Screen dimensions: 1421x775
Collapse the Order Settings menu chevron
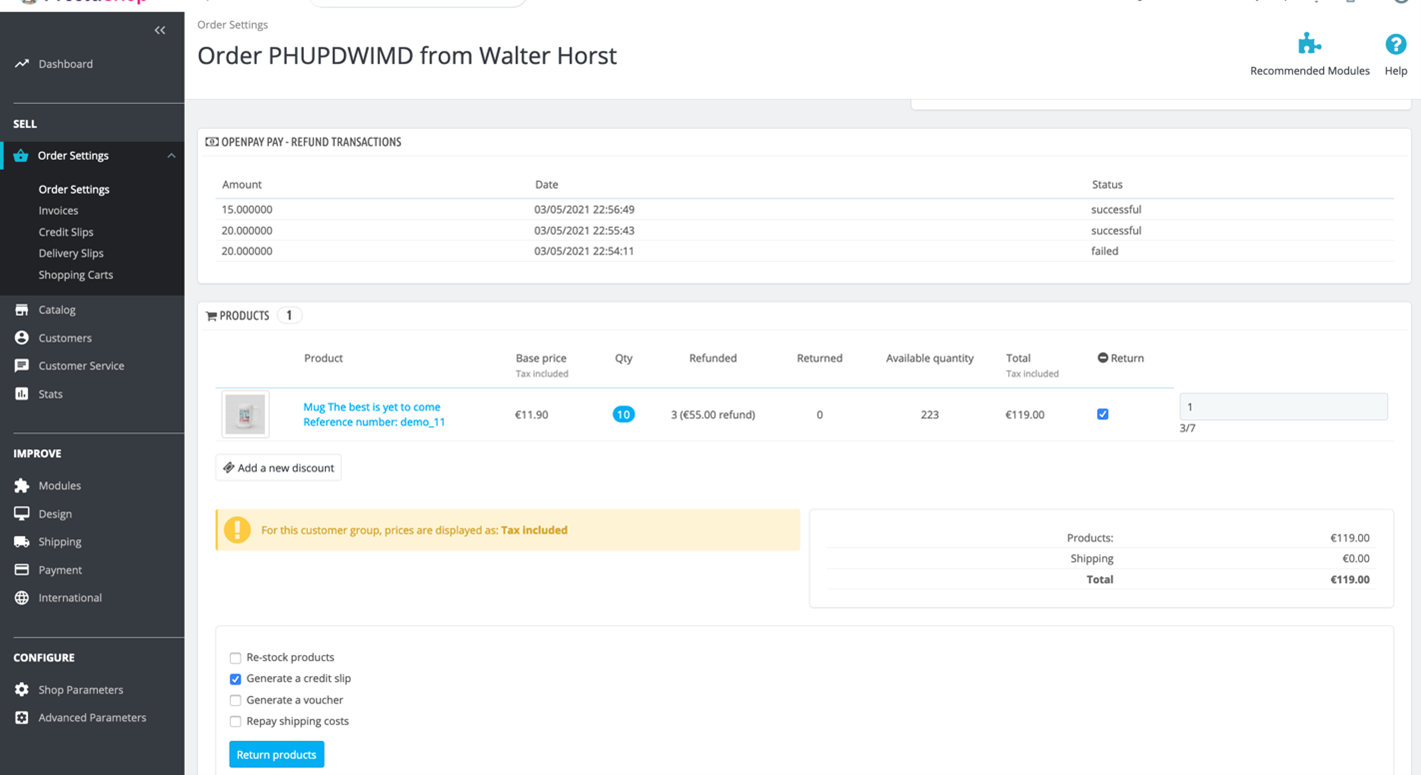click(x=171, y=156)
